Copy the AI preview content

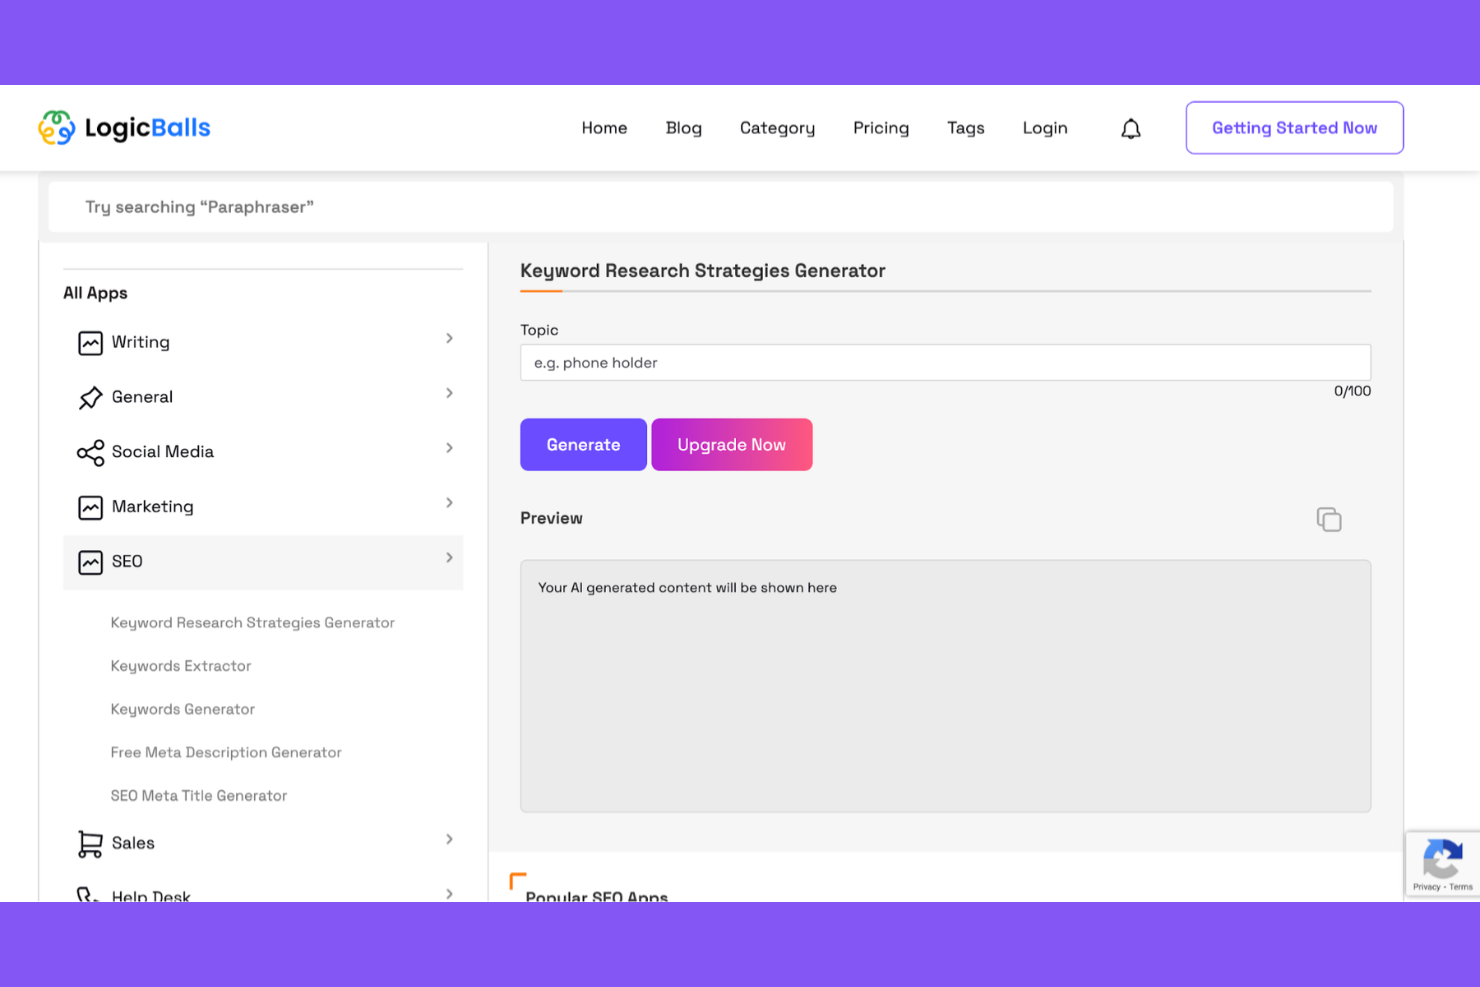pos(1328,519)
